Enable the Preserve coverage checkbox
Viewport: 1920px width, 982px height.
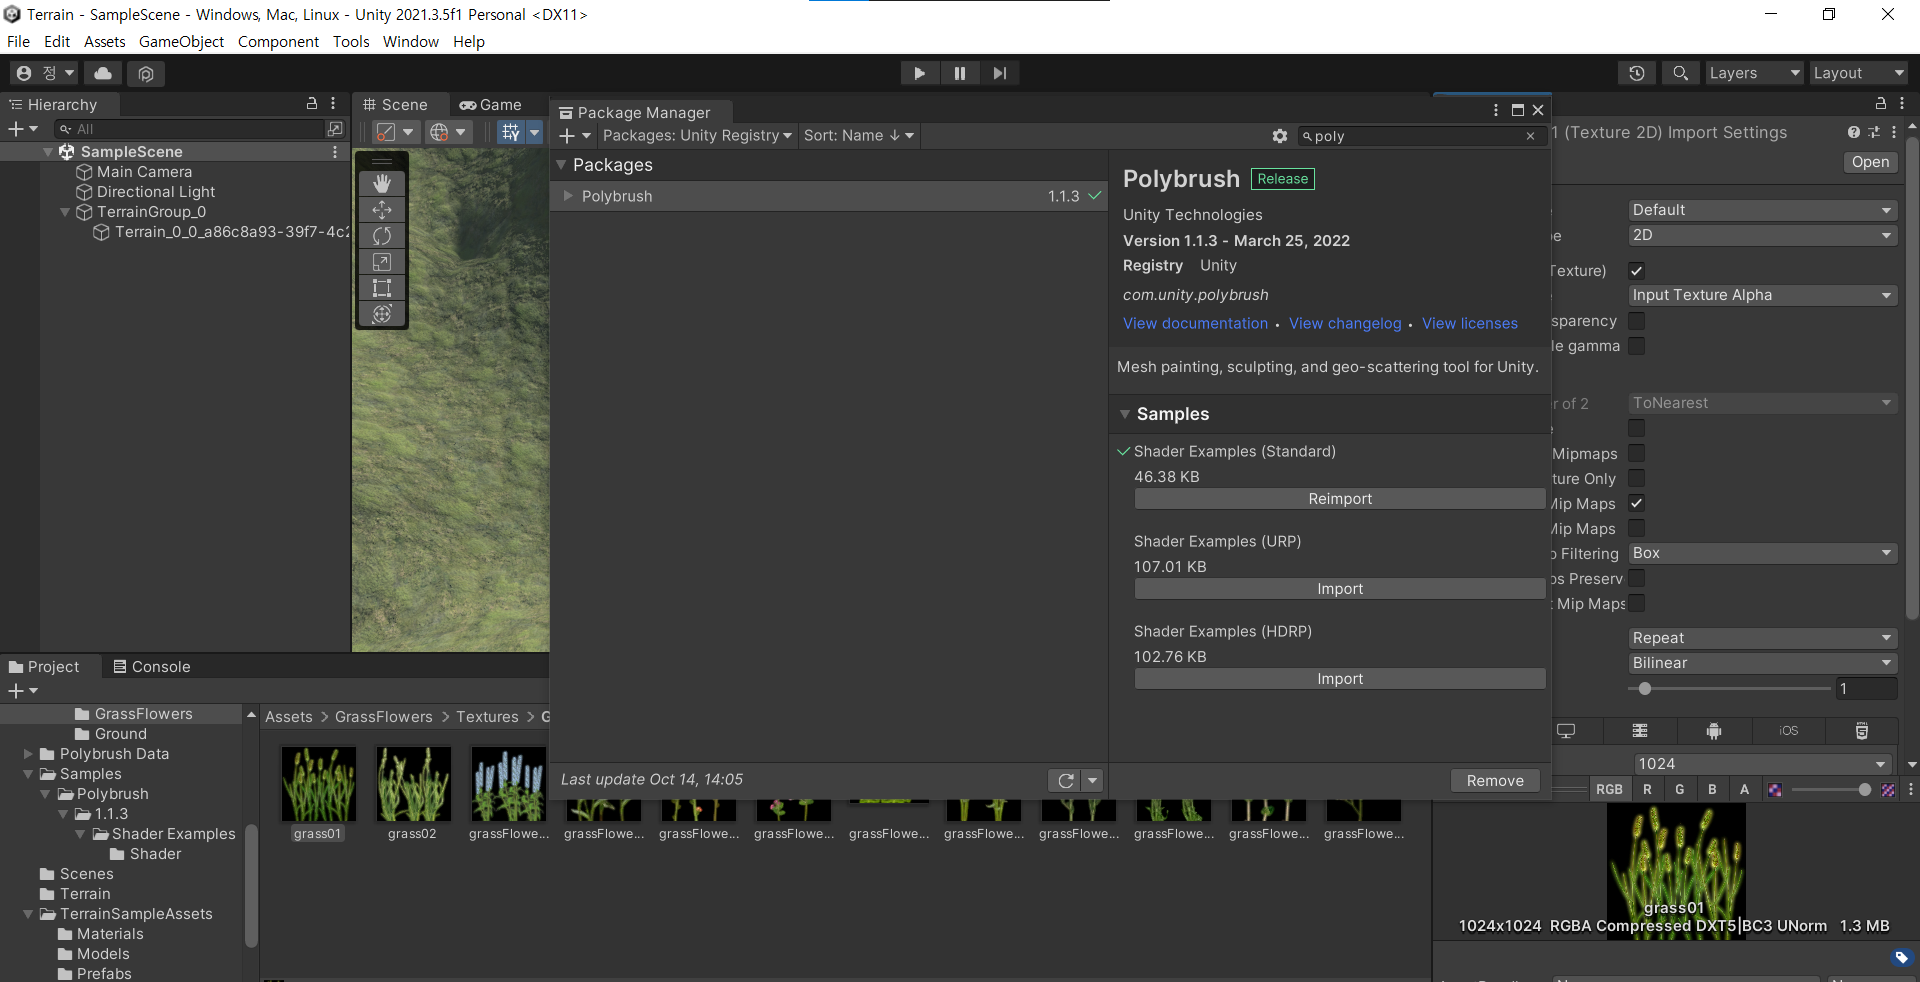tap(1637, 579)
